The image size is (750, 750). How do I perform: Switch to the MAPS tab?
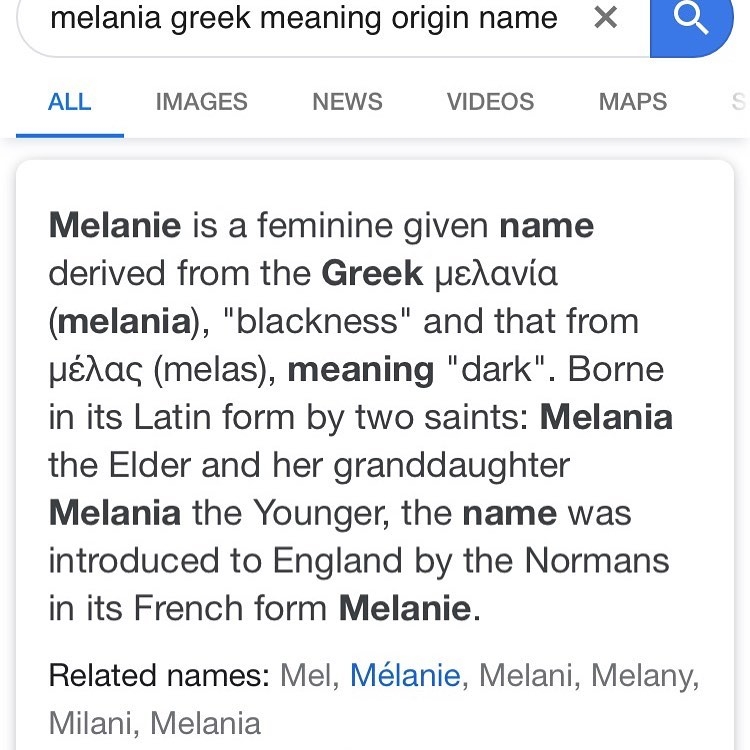click(x=633, y=102)
